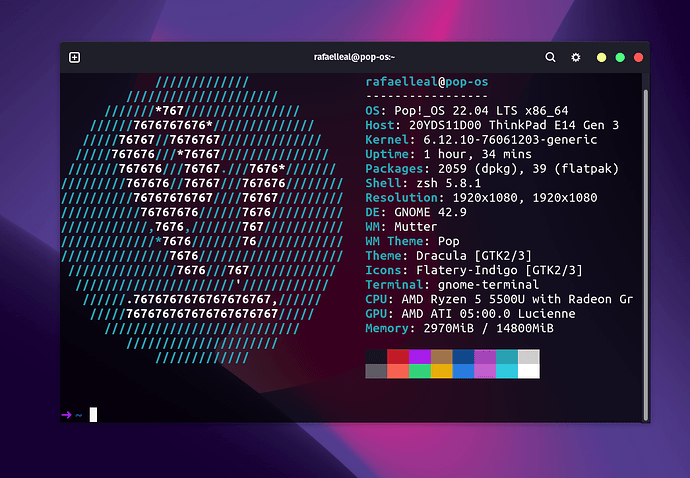Click the bright purple color block, top row

click(x=420, y=357)
